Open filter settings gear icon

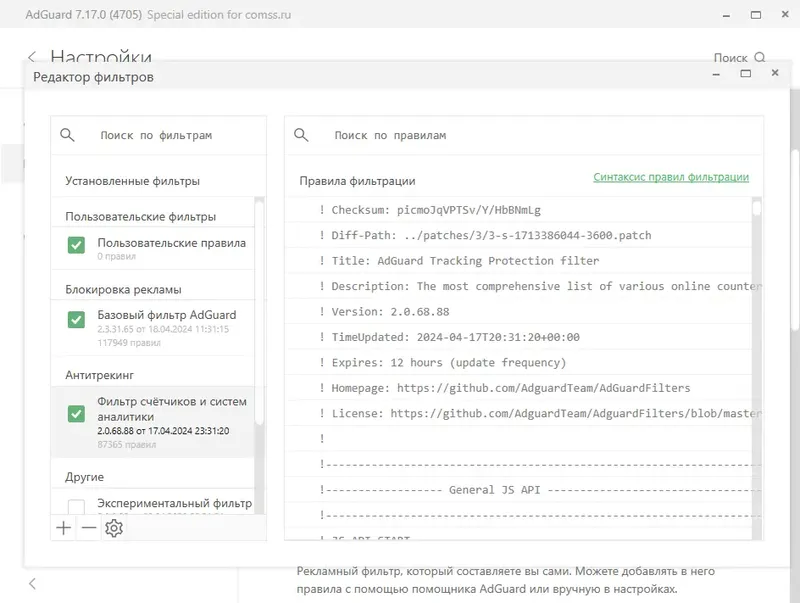coord(114,528)
